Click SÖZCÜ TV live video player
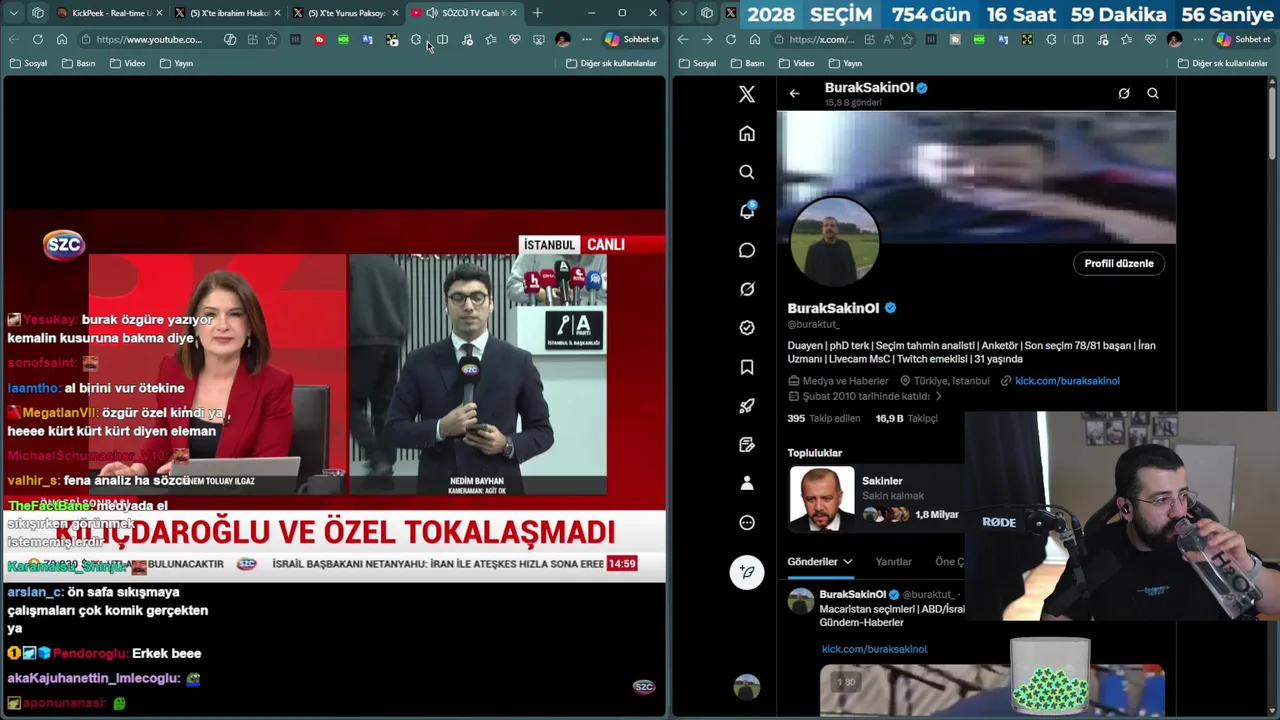Screen dimensions: 1280x720 (x=334, y=396)
